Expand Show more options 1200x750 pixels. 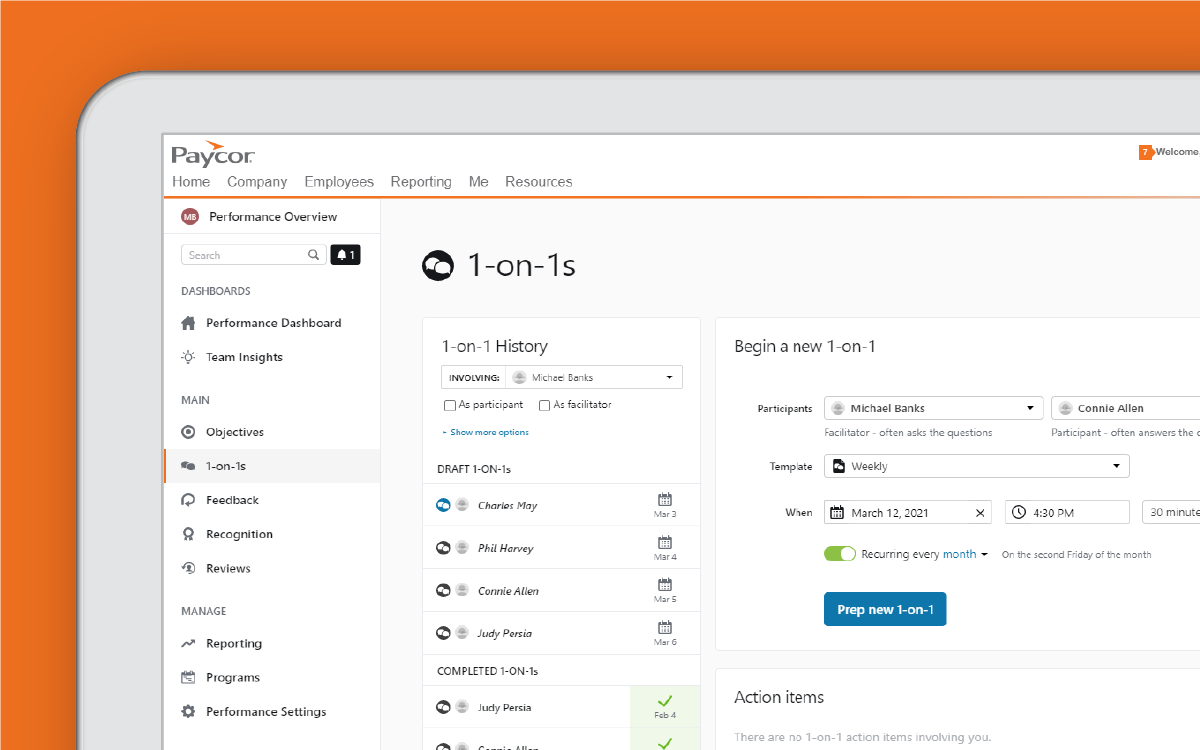tap(486, 432)
